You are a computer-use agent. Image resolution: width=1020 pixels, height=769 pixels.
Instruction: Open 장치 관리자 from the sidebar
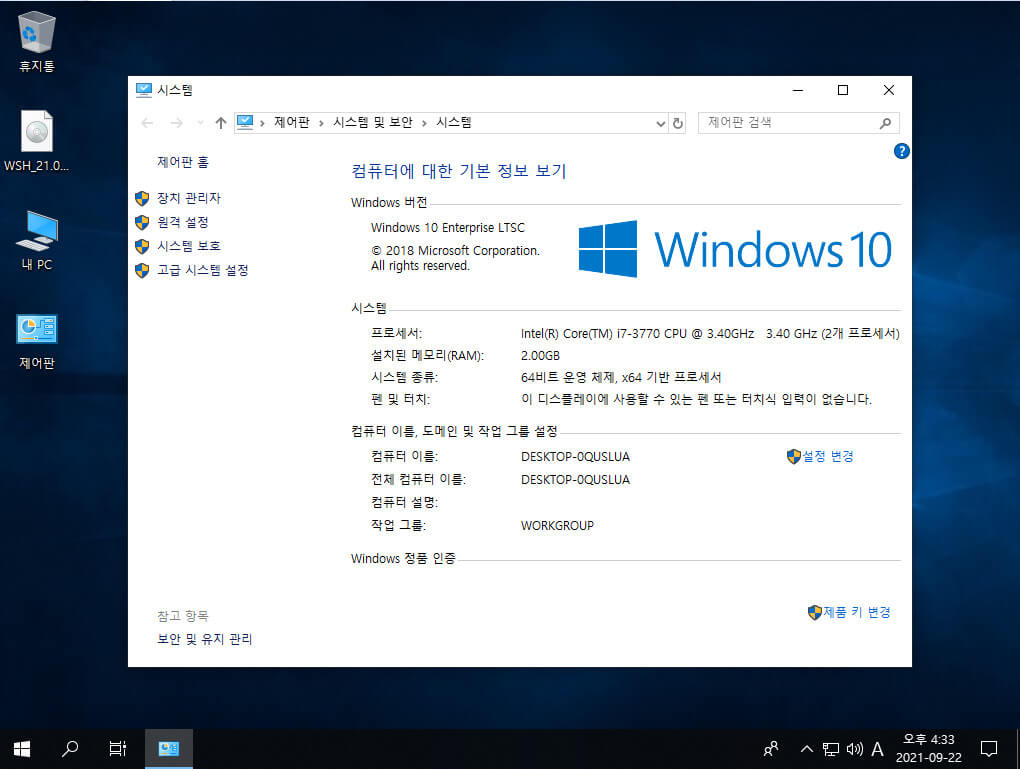(189, 198)
